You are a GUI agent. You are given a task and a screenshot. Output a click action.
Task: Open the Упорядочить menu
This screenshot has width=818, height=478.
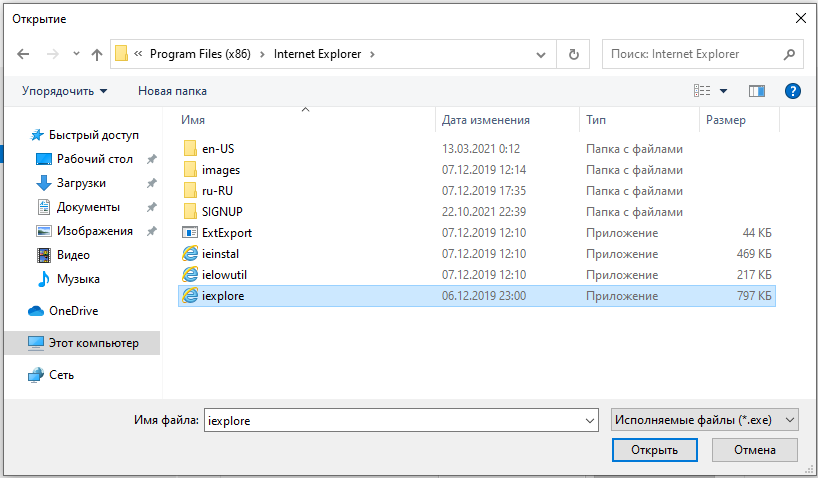pos(65,91)
